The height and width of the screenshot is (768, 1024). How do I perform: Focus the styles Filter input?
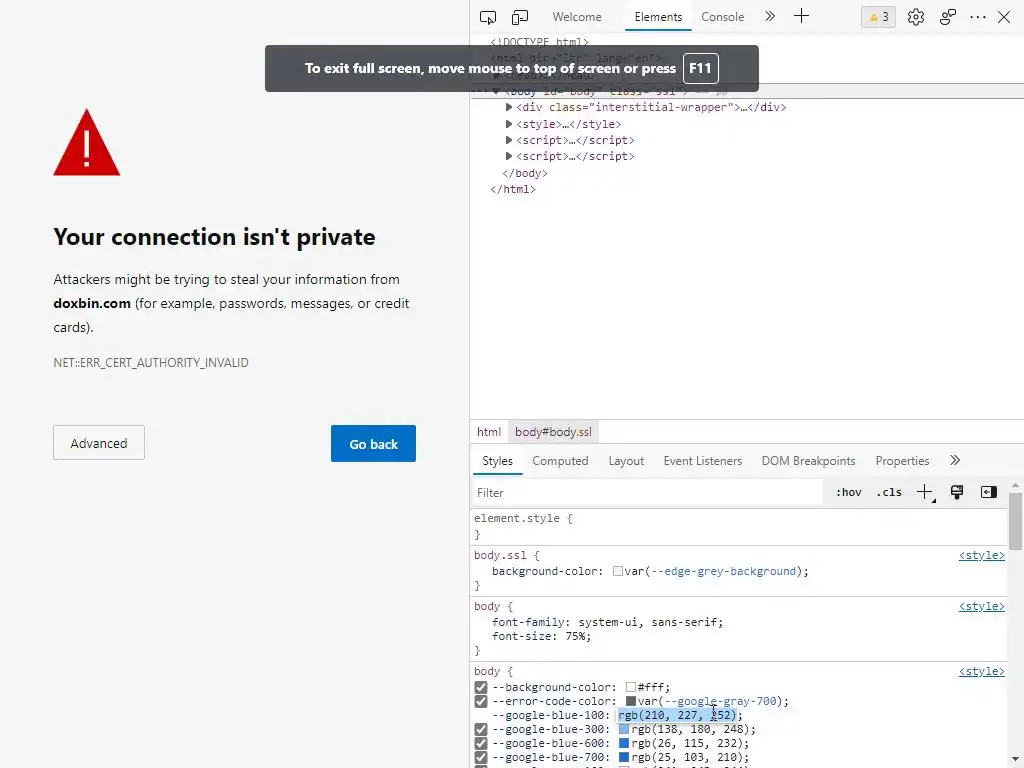click(647, 492)
